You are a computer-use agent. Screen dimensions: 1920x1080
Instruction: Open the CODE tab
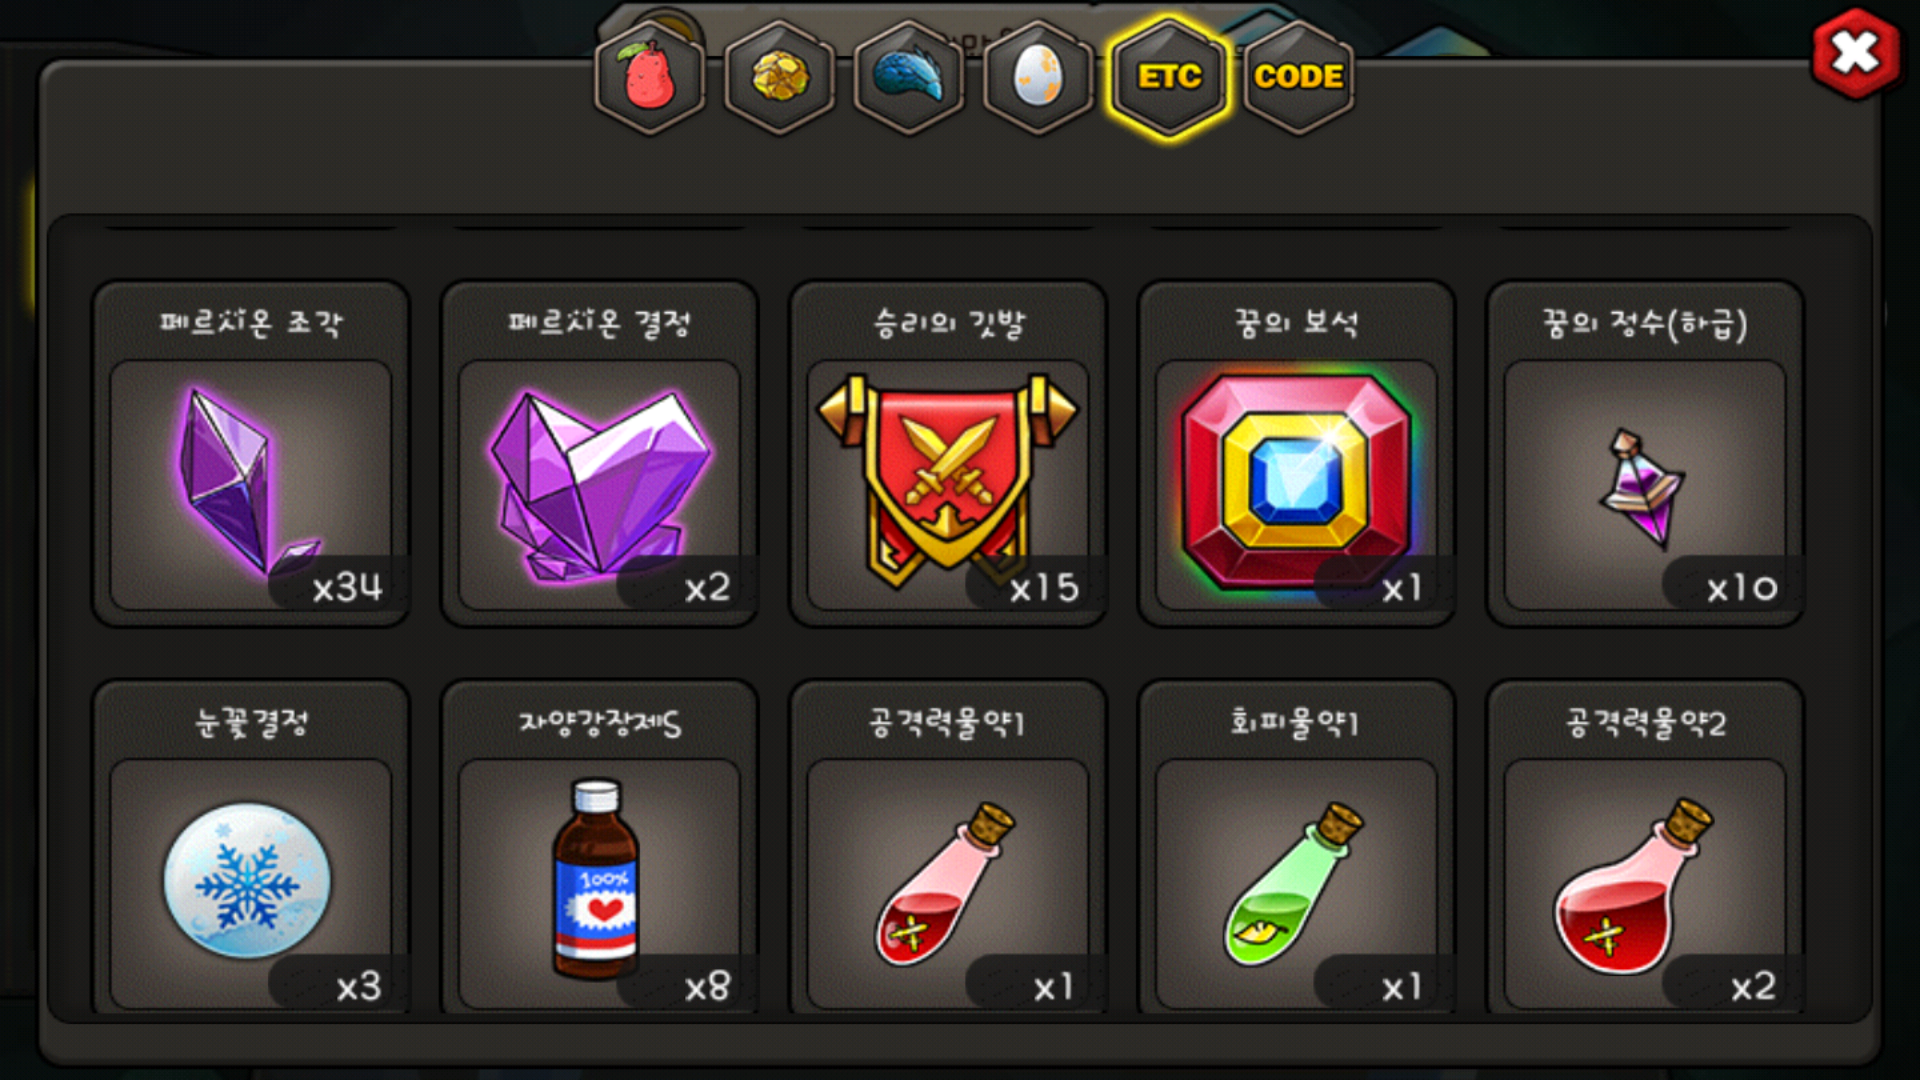(1298, 77)
